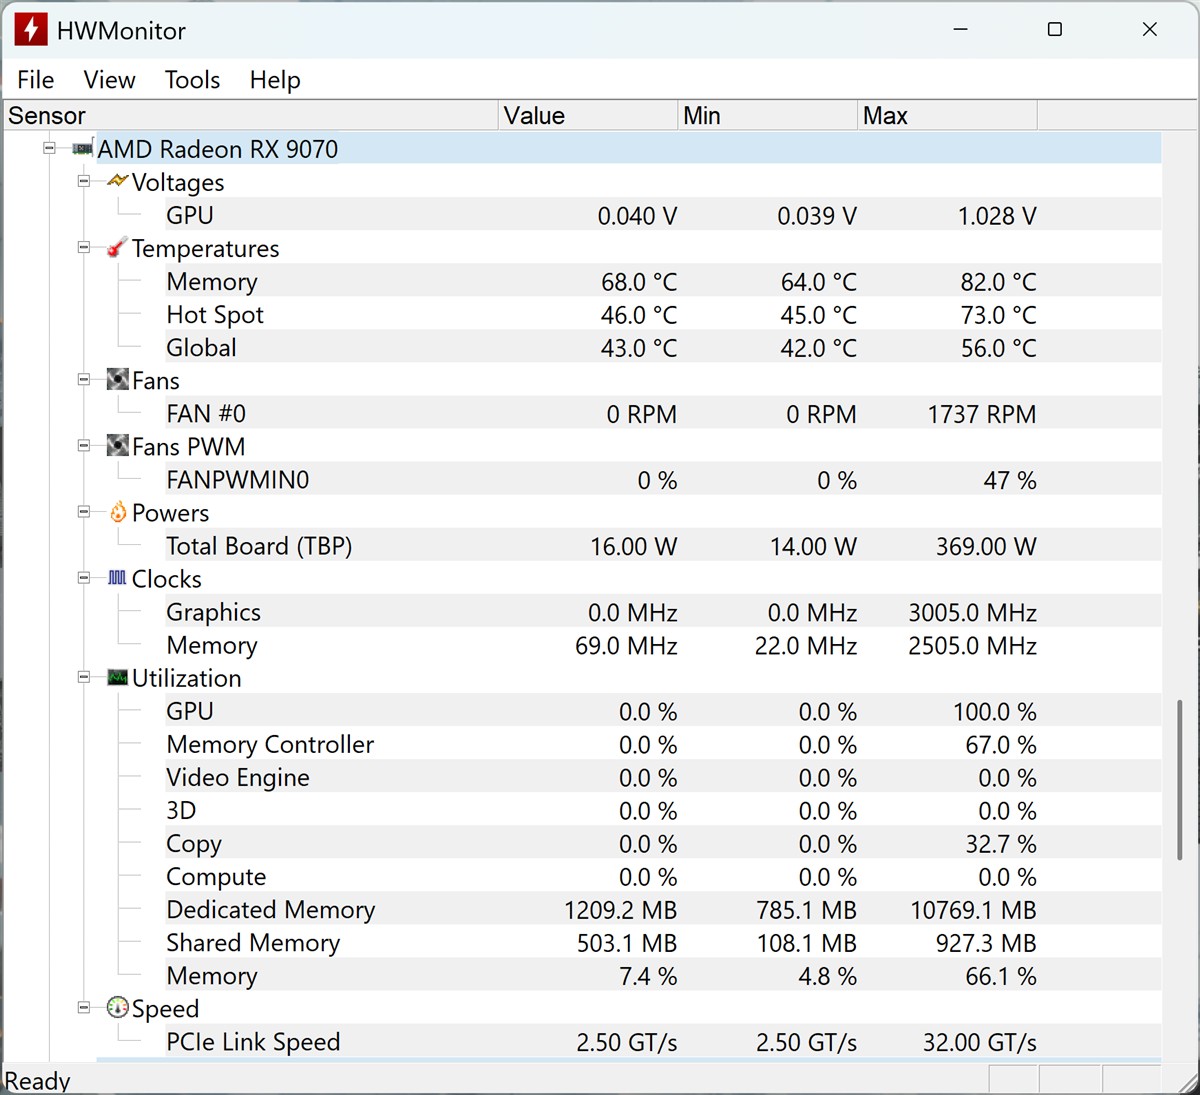Click the thermometer icon next to Temperatures
1200x1095 pixels.
117,248
